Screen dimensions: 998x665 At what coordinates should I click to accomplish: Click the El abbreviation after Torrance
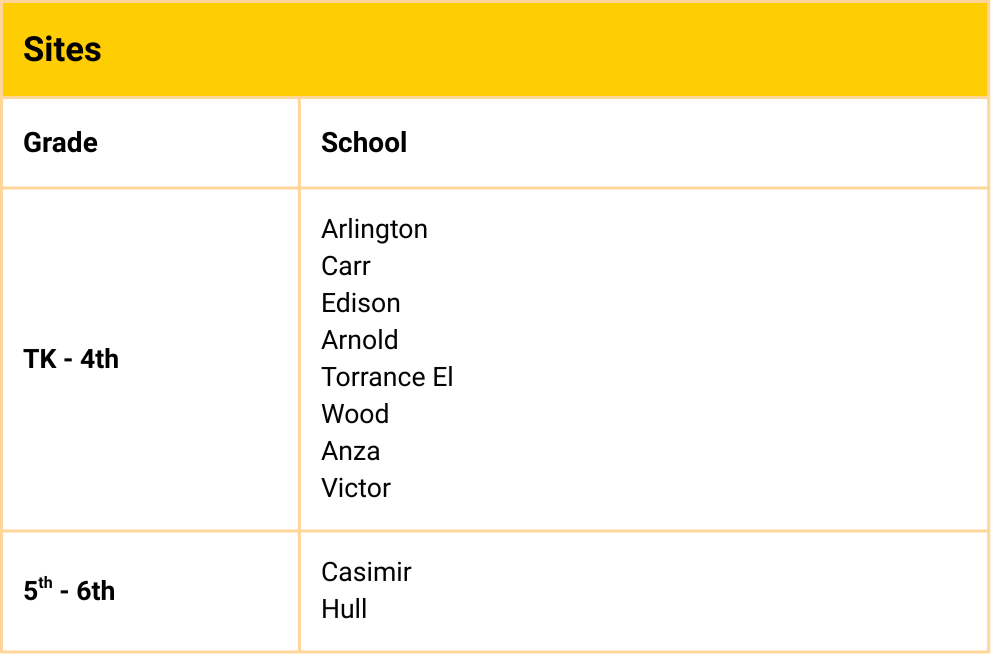click(x=442, y=377)
